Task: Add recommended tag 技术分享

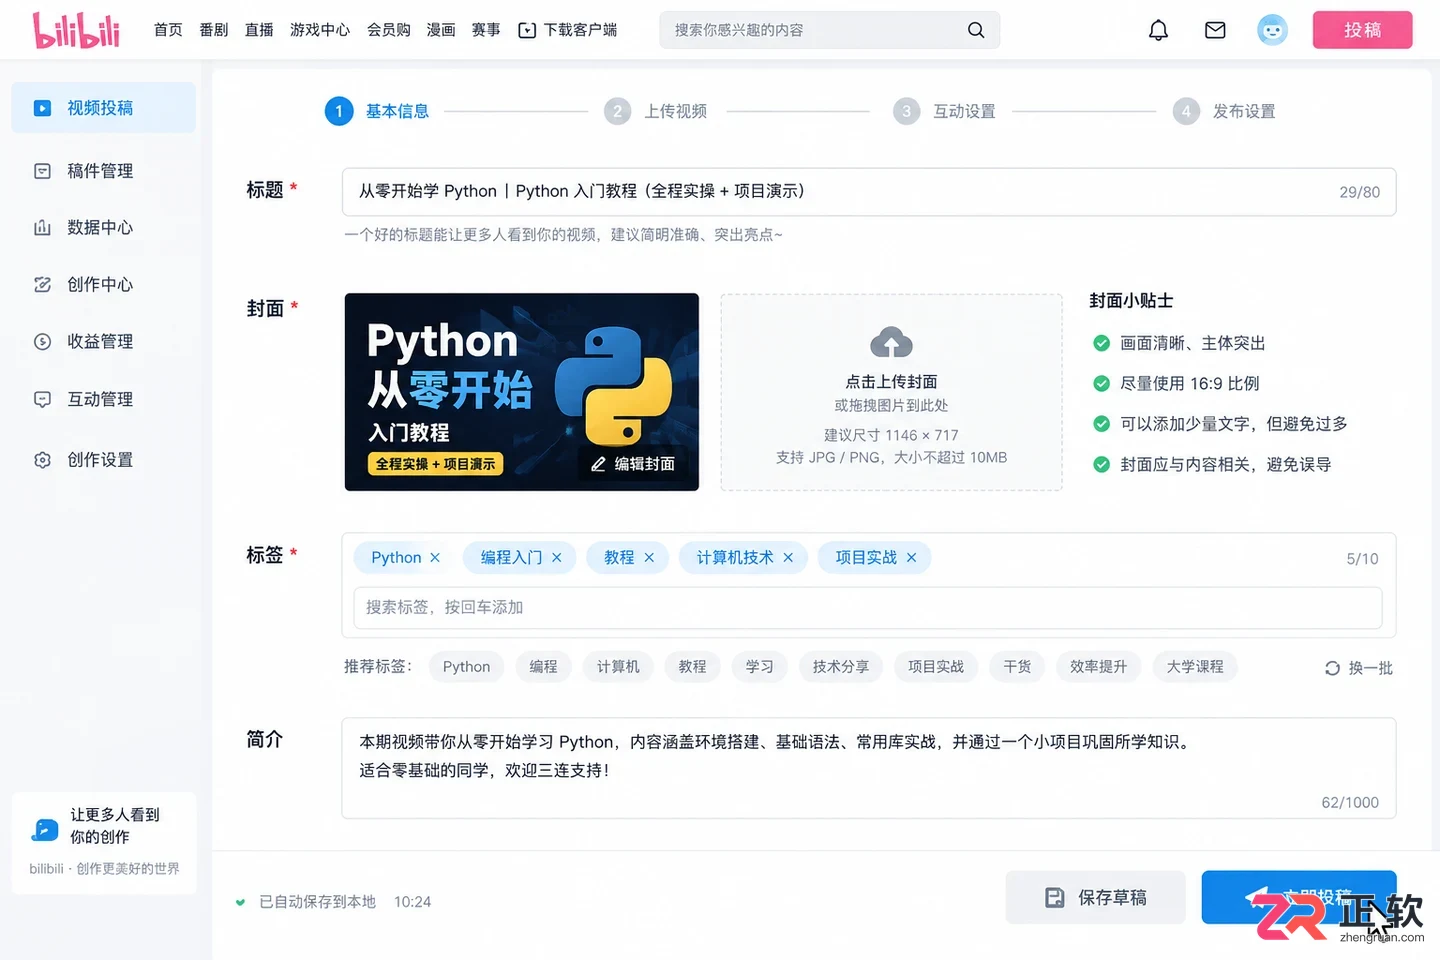Action: [x=840, y=667]
